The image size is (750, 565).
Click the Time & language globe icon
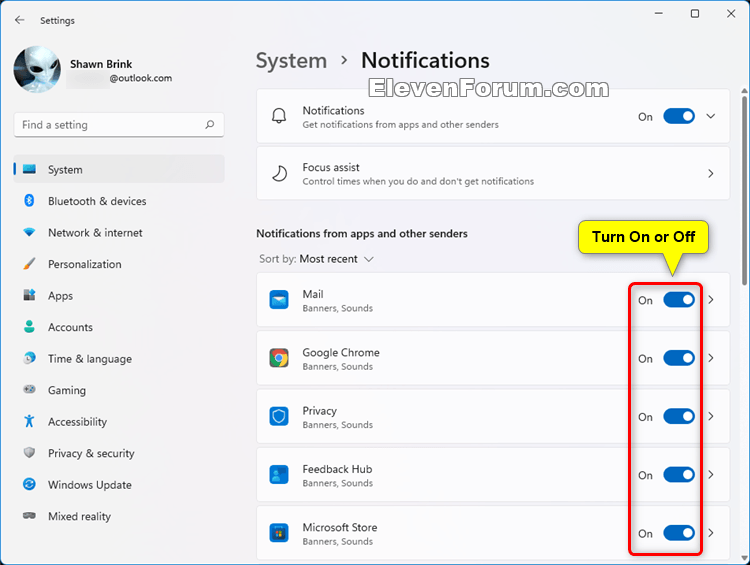click(29, 358)
